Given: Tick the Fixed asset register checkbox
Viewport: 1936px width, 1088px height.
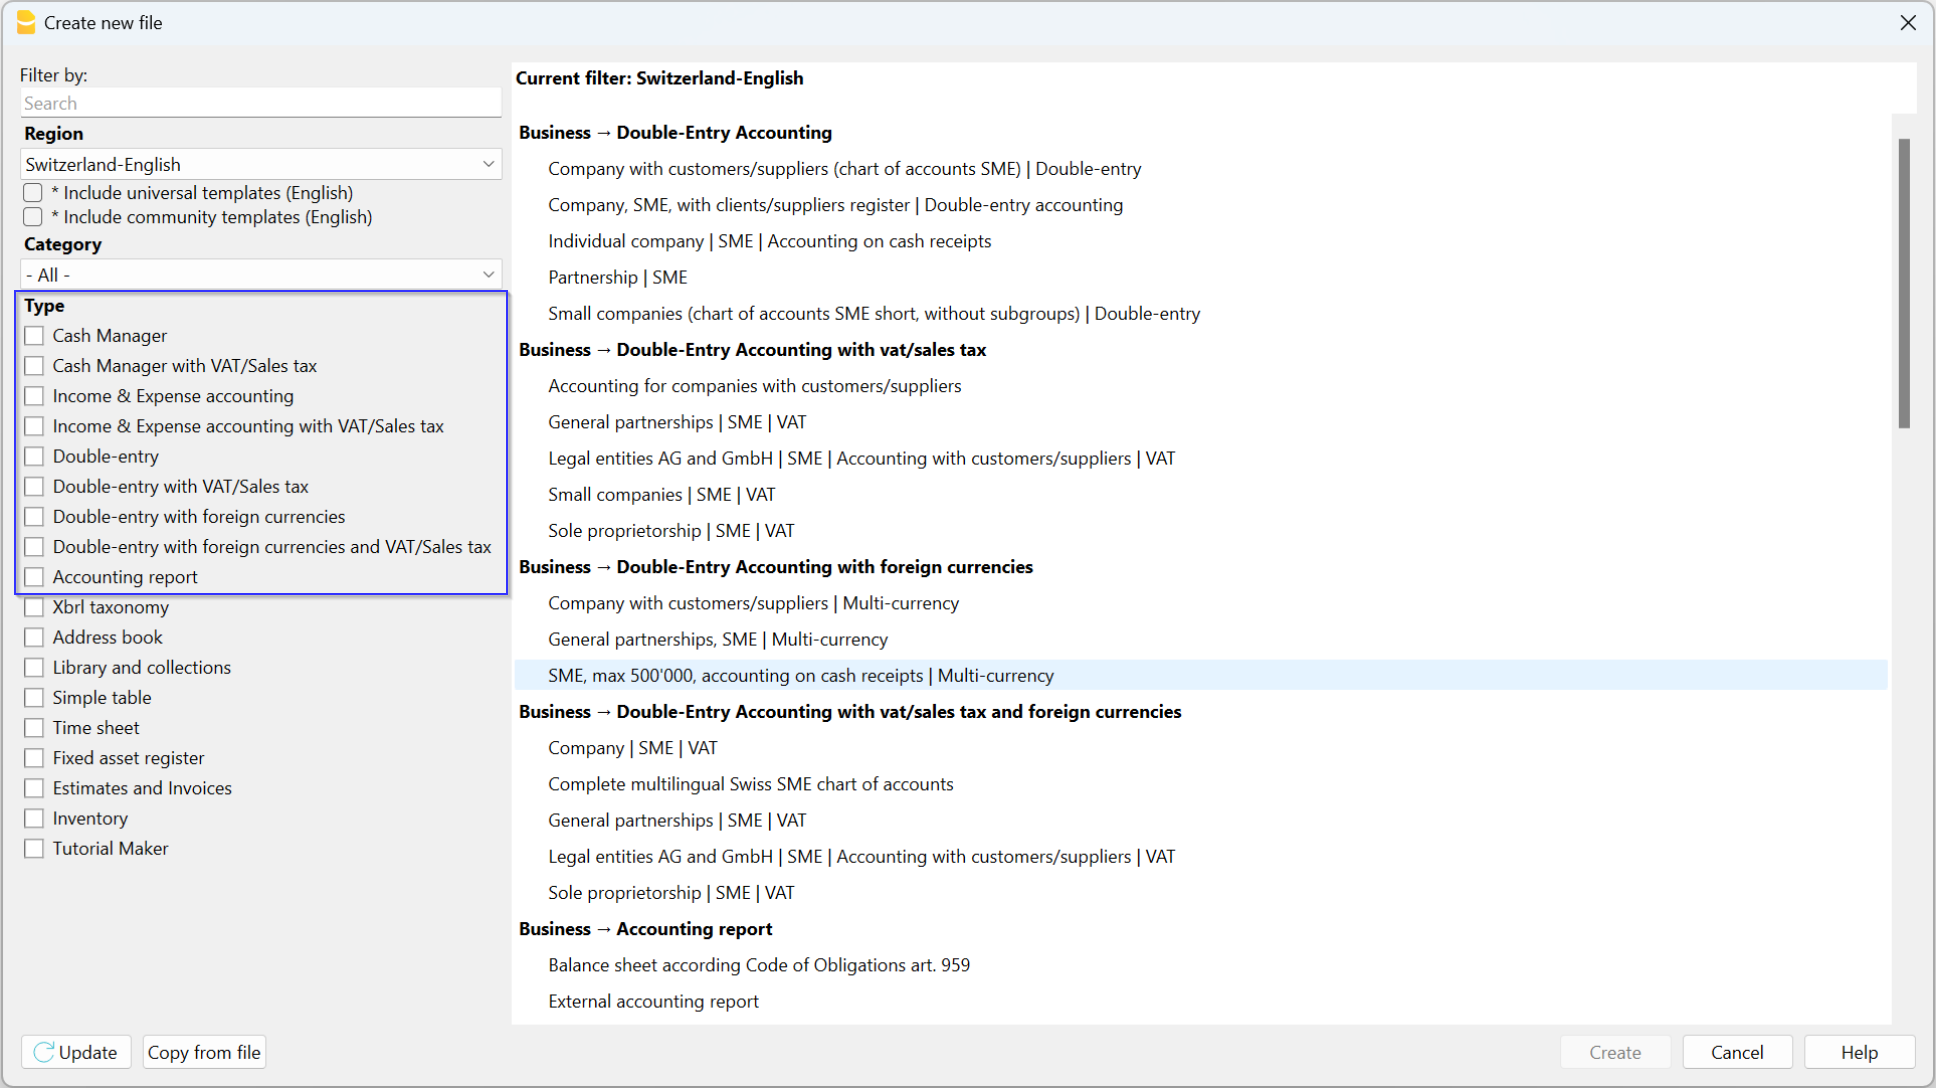Looking at the screenshot, I should coord(35,758).
